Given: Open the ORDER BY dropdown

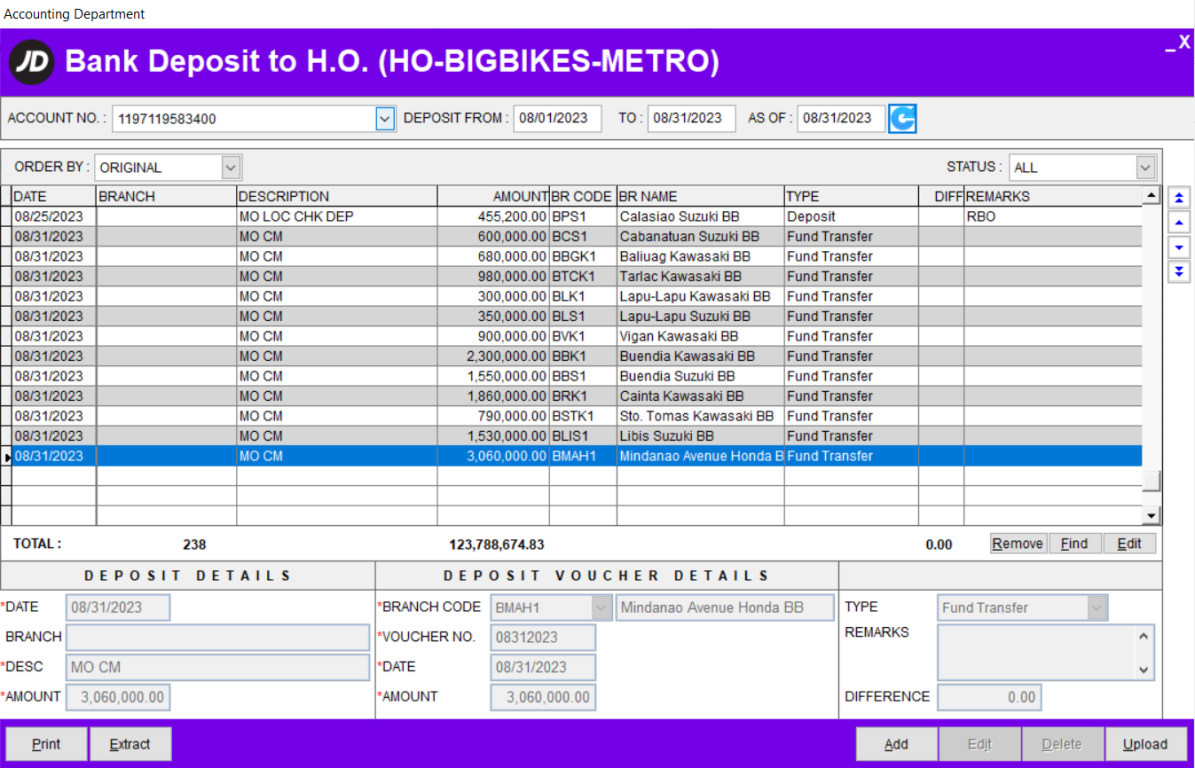Looking at the screenshot, I should [x=231, y=168].
